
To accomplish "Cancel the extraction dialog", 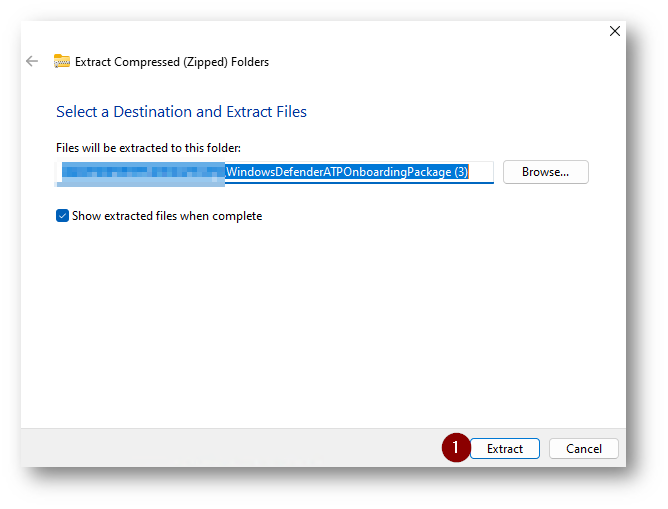I will [584, 449].
